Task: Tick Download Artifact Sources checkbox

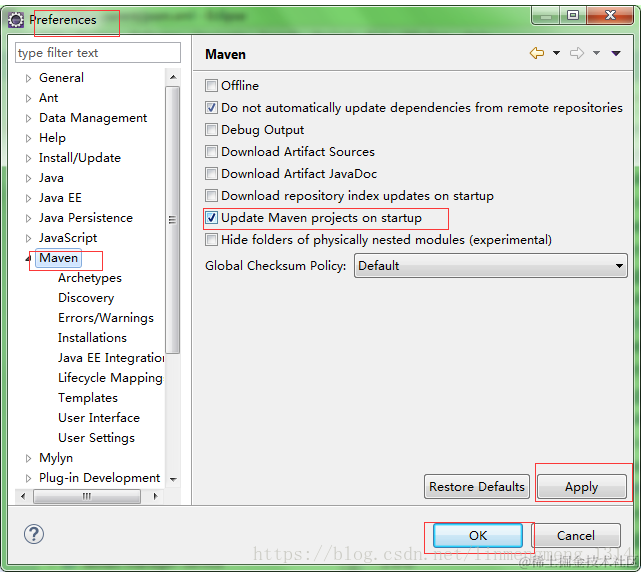Action: coord(212,152)
